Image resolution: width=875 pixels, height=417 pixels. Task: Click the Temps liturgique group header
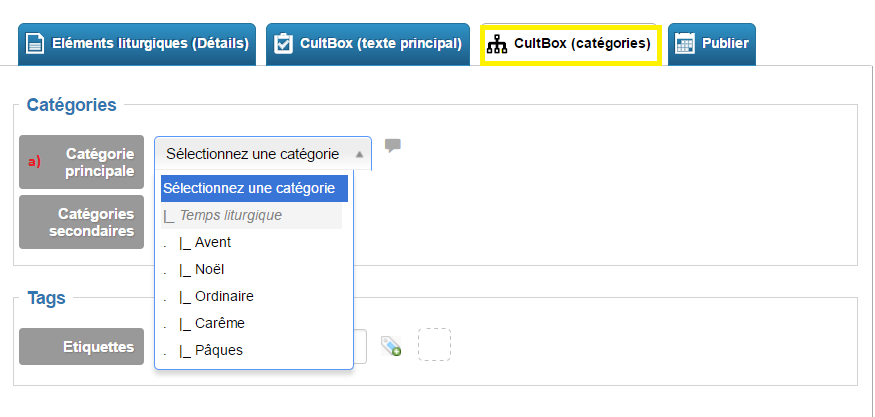click(x=252, y=215)
